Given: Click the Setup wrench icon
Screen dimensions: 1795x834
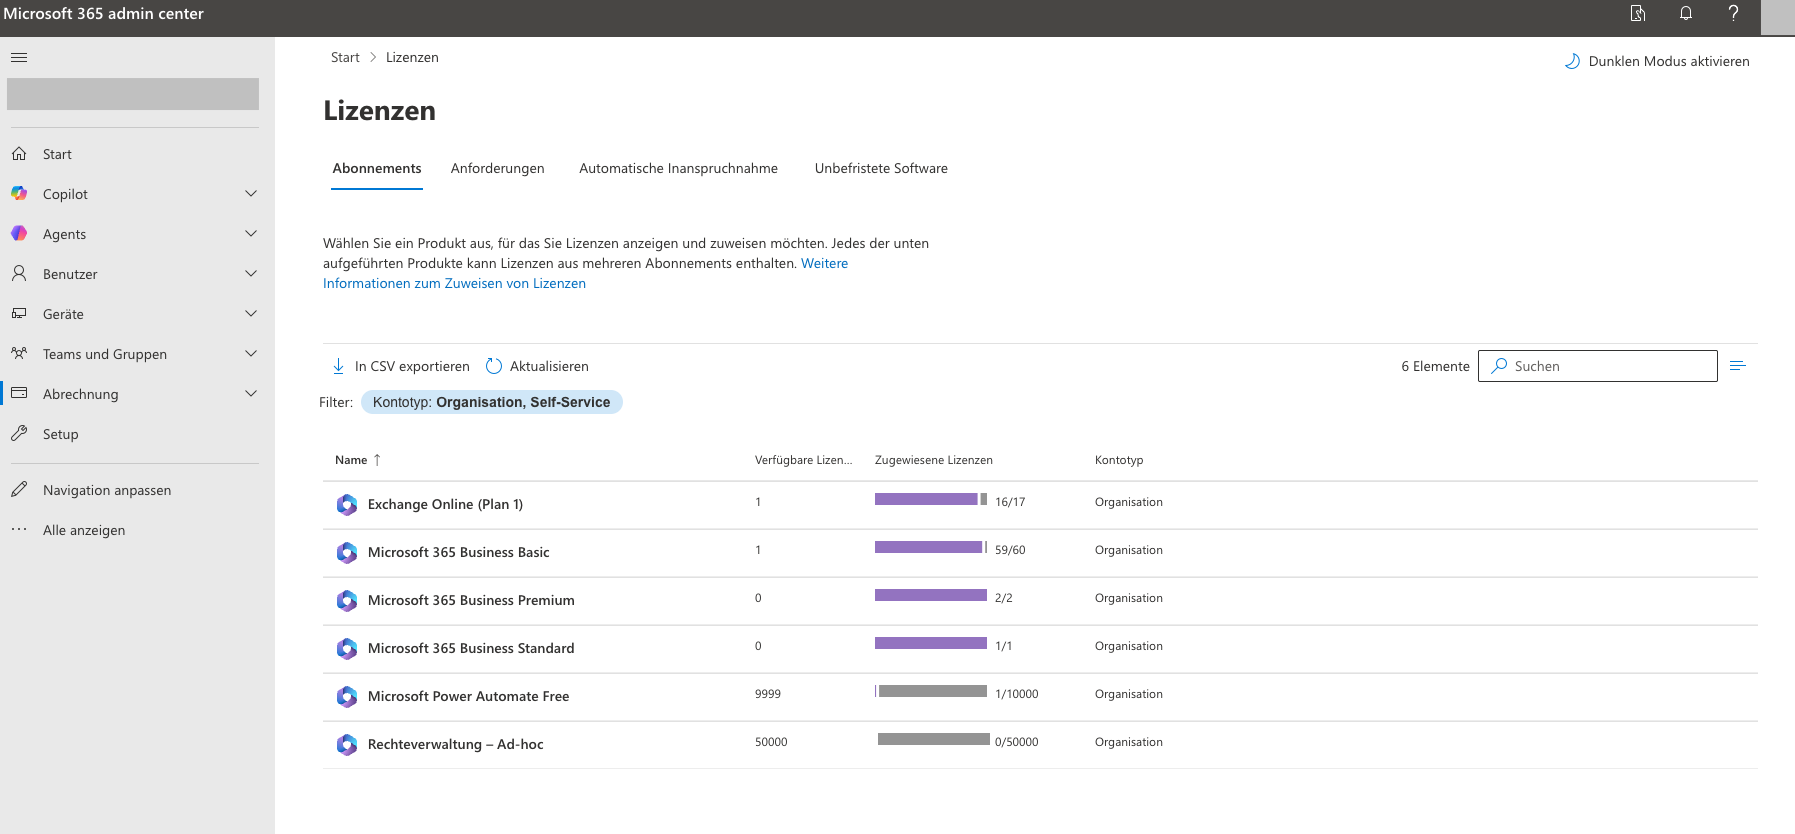Looking at the screenshot, I should (19, 434).
